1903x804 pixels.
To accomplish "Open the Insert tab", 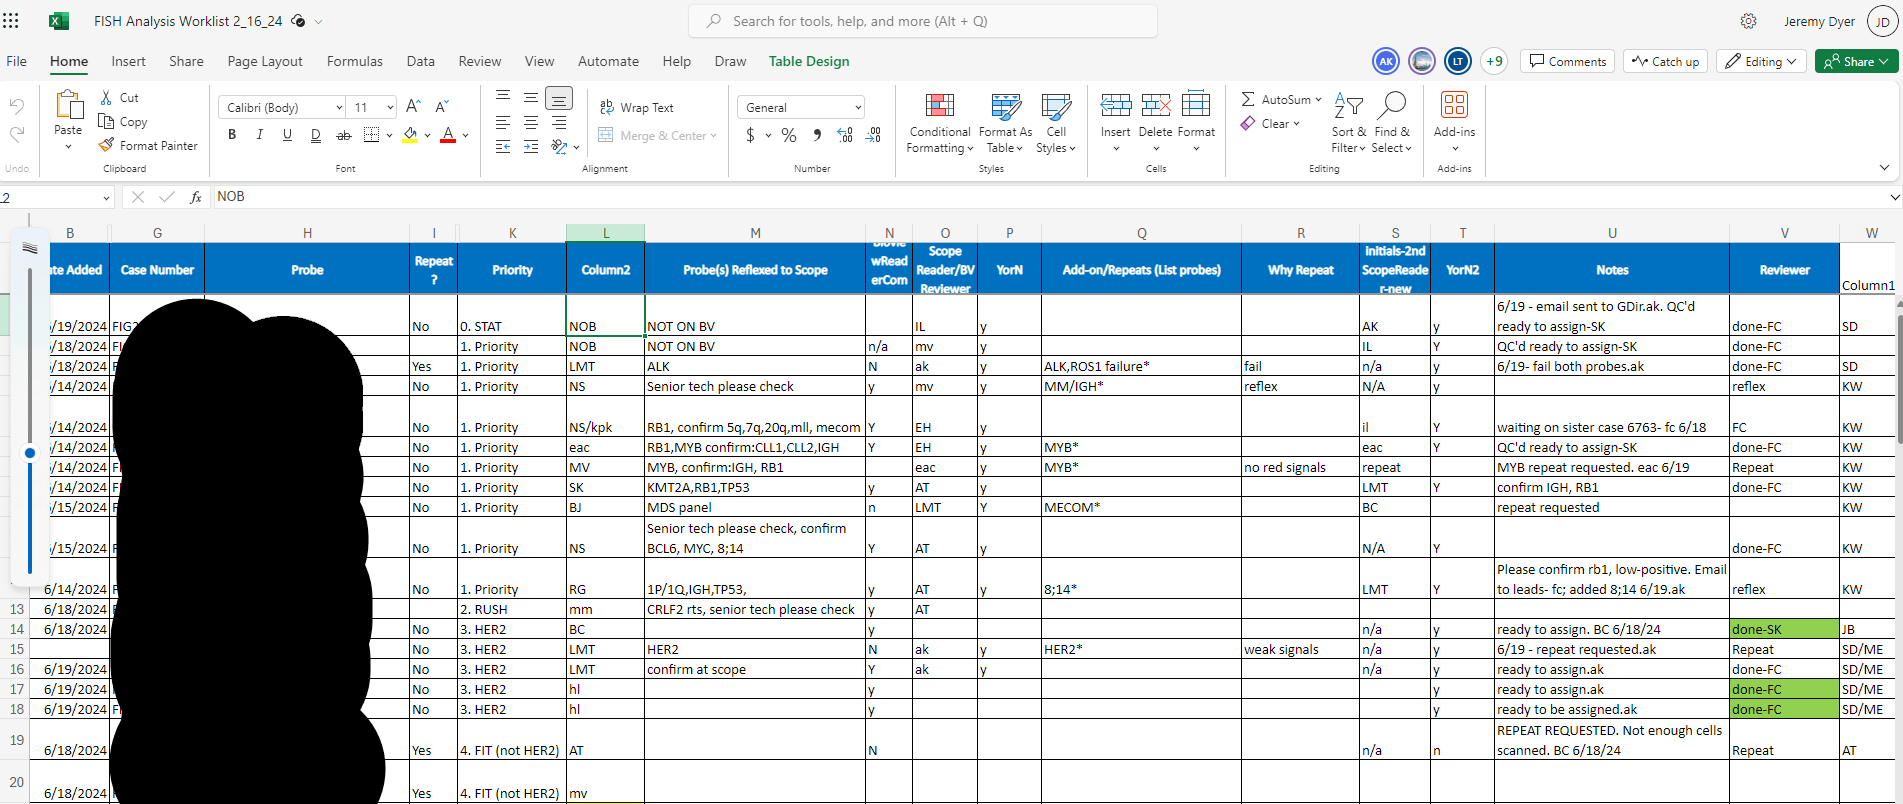I will click(128, 61).
